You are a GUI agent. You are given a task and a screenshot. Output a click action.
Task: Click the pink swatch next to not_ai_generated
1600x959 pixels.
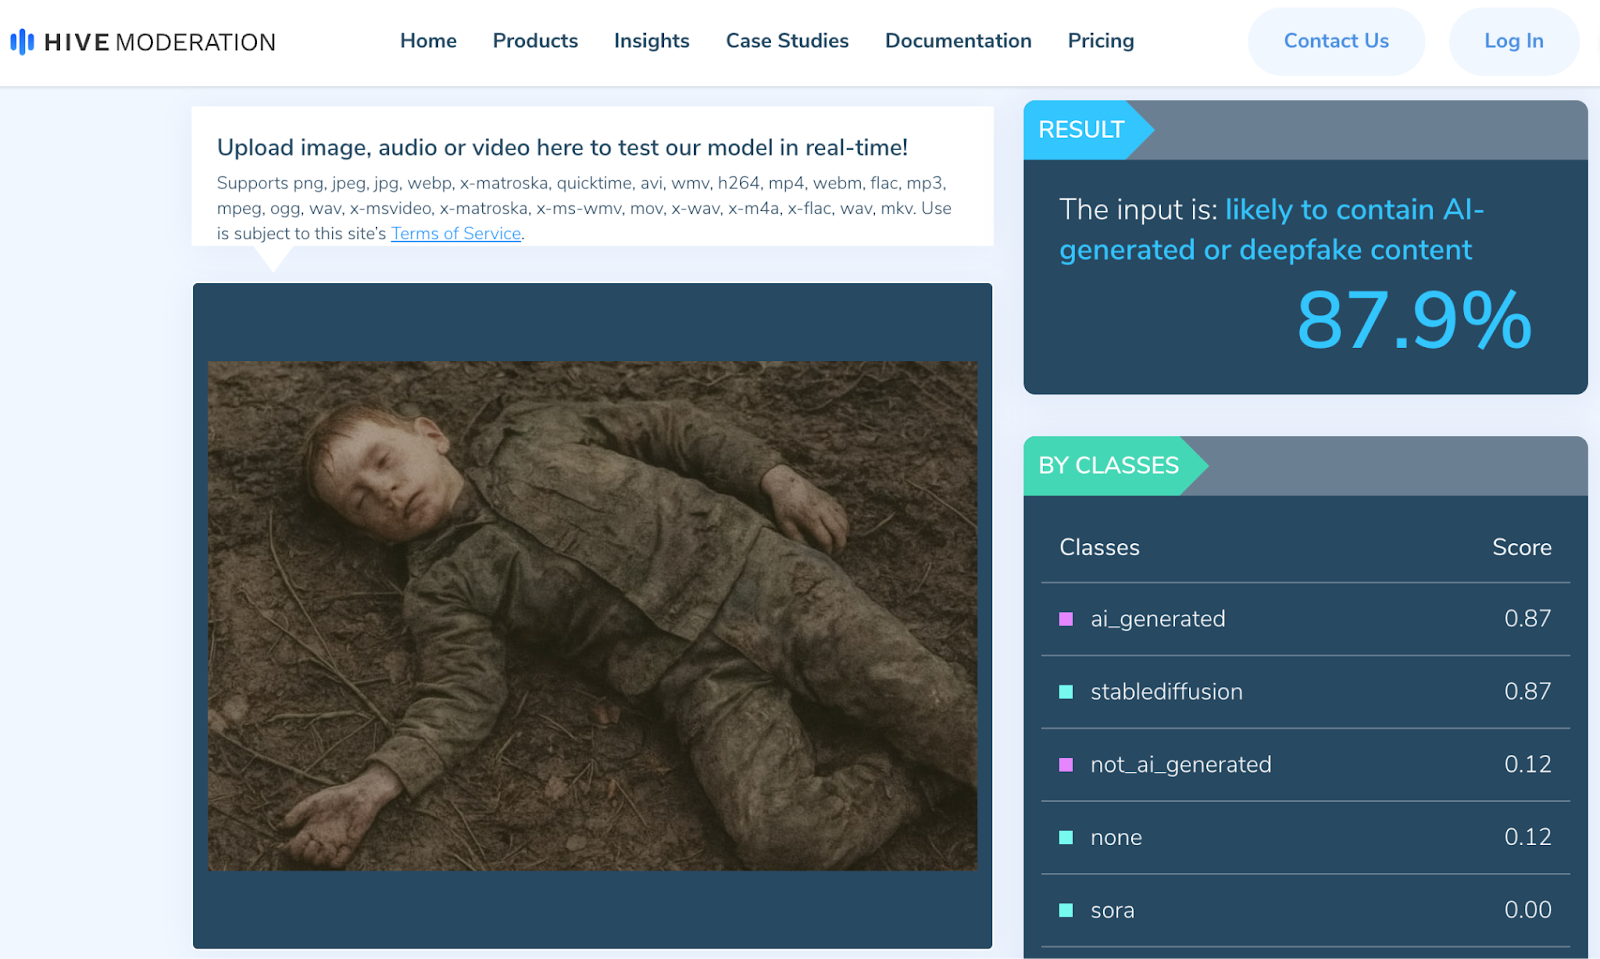pos(1066,765)
